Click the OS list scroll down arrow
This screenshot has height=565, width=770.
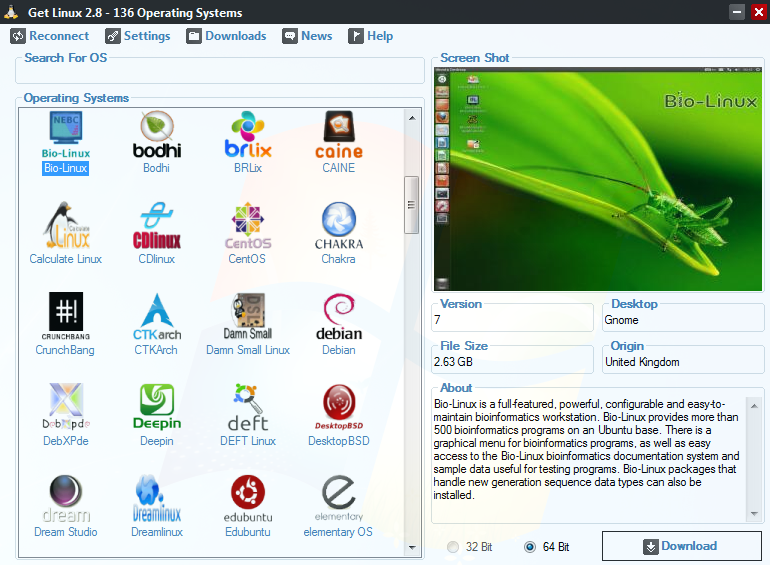coord(412,547)
